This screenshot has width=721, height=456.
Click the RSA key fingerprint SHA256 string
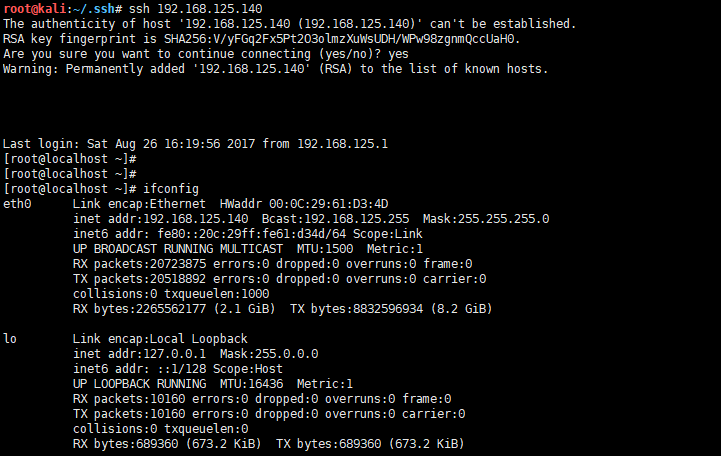[x=342, y=39]
